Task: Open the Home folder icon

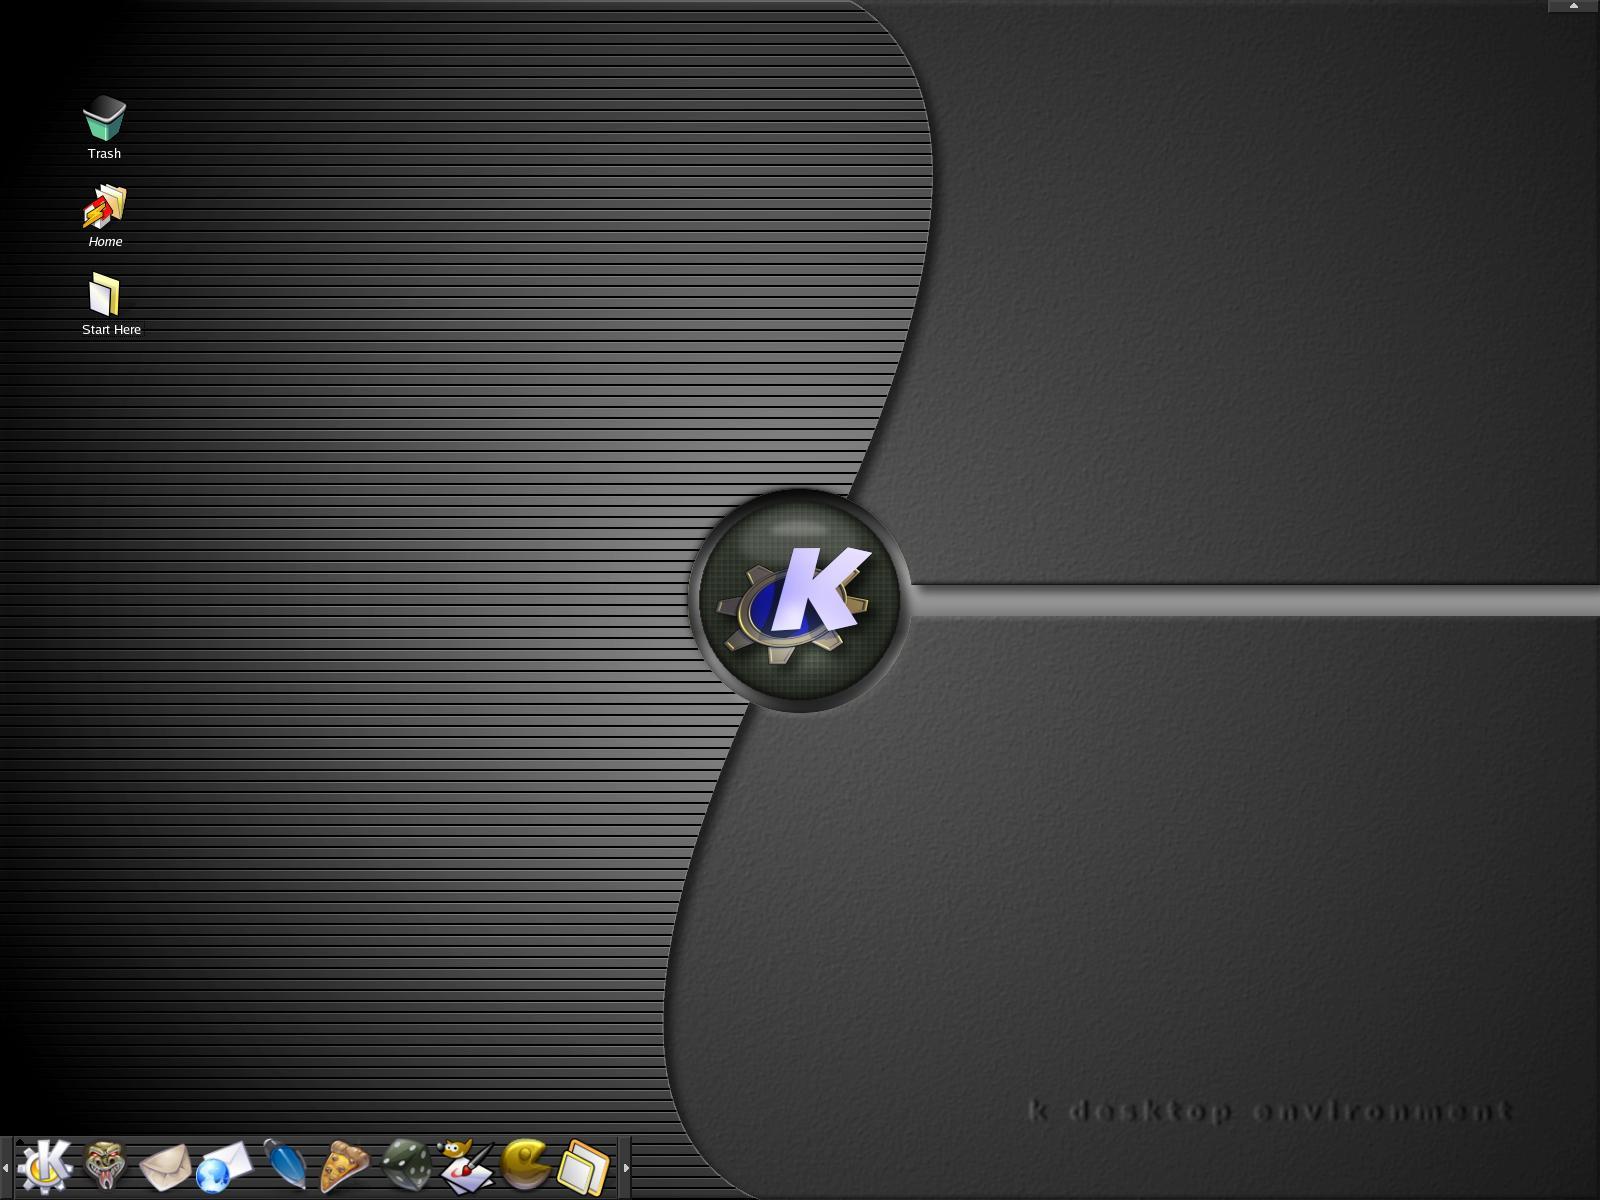Action: pos(104,207)
